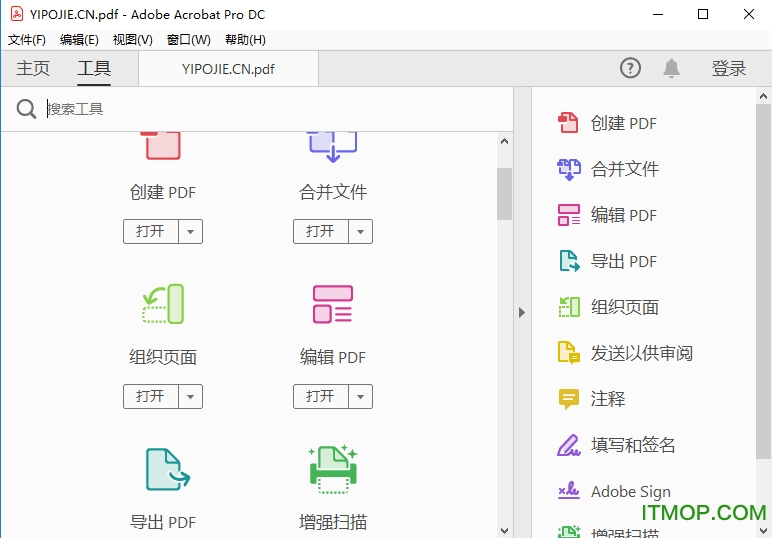Click the Create PDF large icon in tools grid
The width and height of the screenshot is (772, 538).
(x=163, y=146)
